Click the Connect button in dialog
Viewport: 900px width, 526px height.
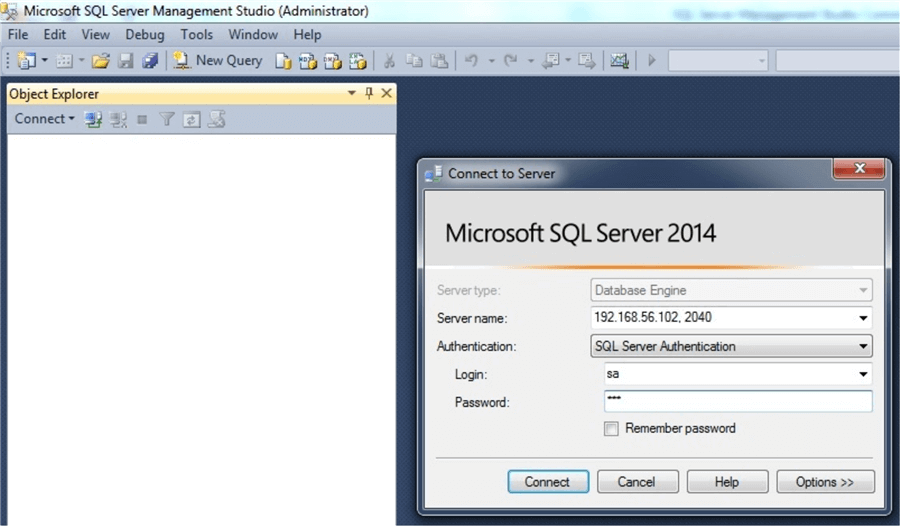coord(548,482)
